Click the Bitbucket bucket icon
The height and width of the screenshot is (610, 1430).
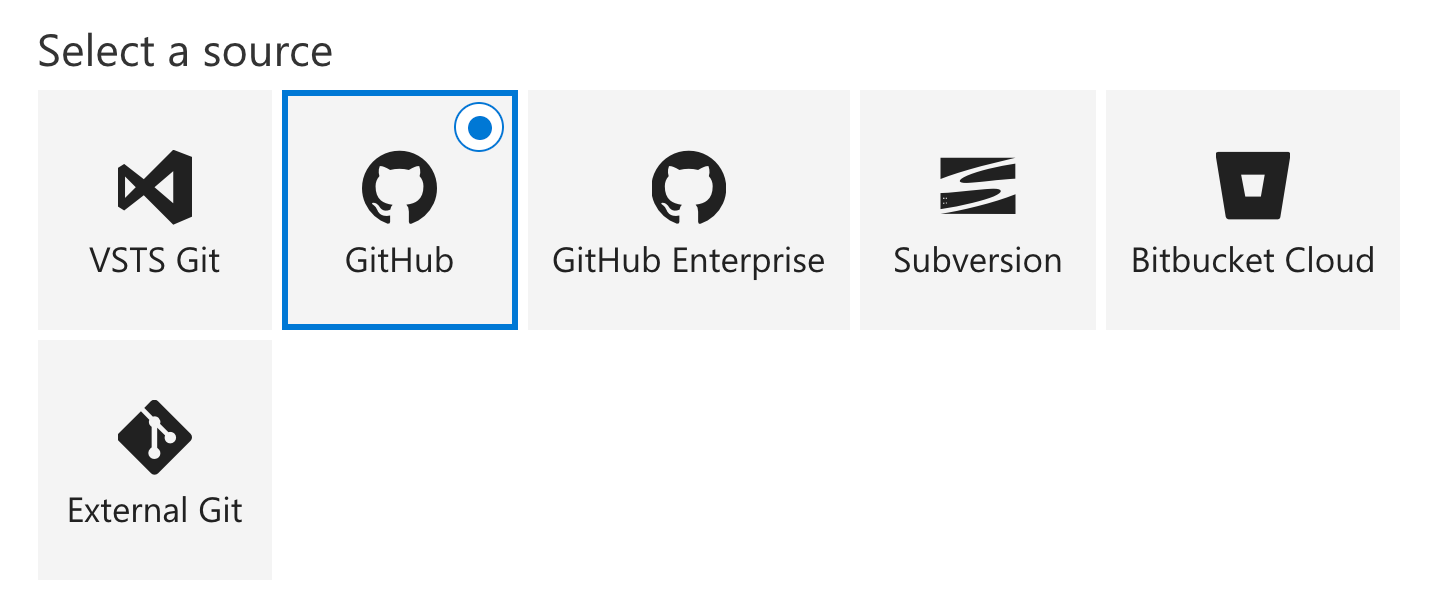[1252, 186]
